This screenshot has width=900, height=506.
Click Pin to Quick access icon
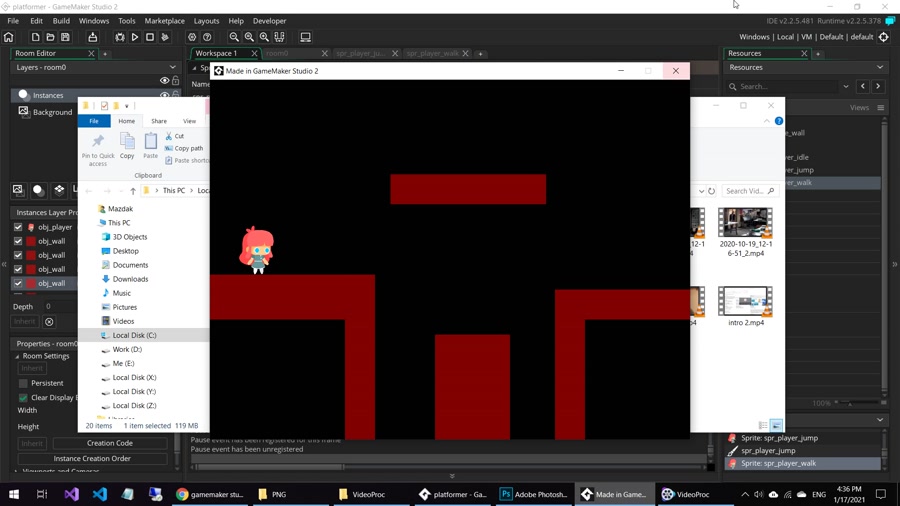98,150
